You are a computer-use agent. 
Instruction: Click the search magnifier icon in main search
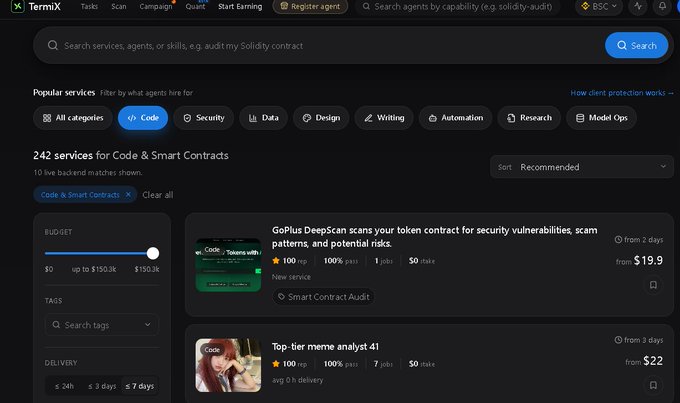[53, 45]
